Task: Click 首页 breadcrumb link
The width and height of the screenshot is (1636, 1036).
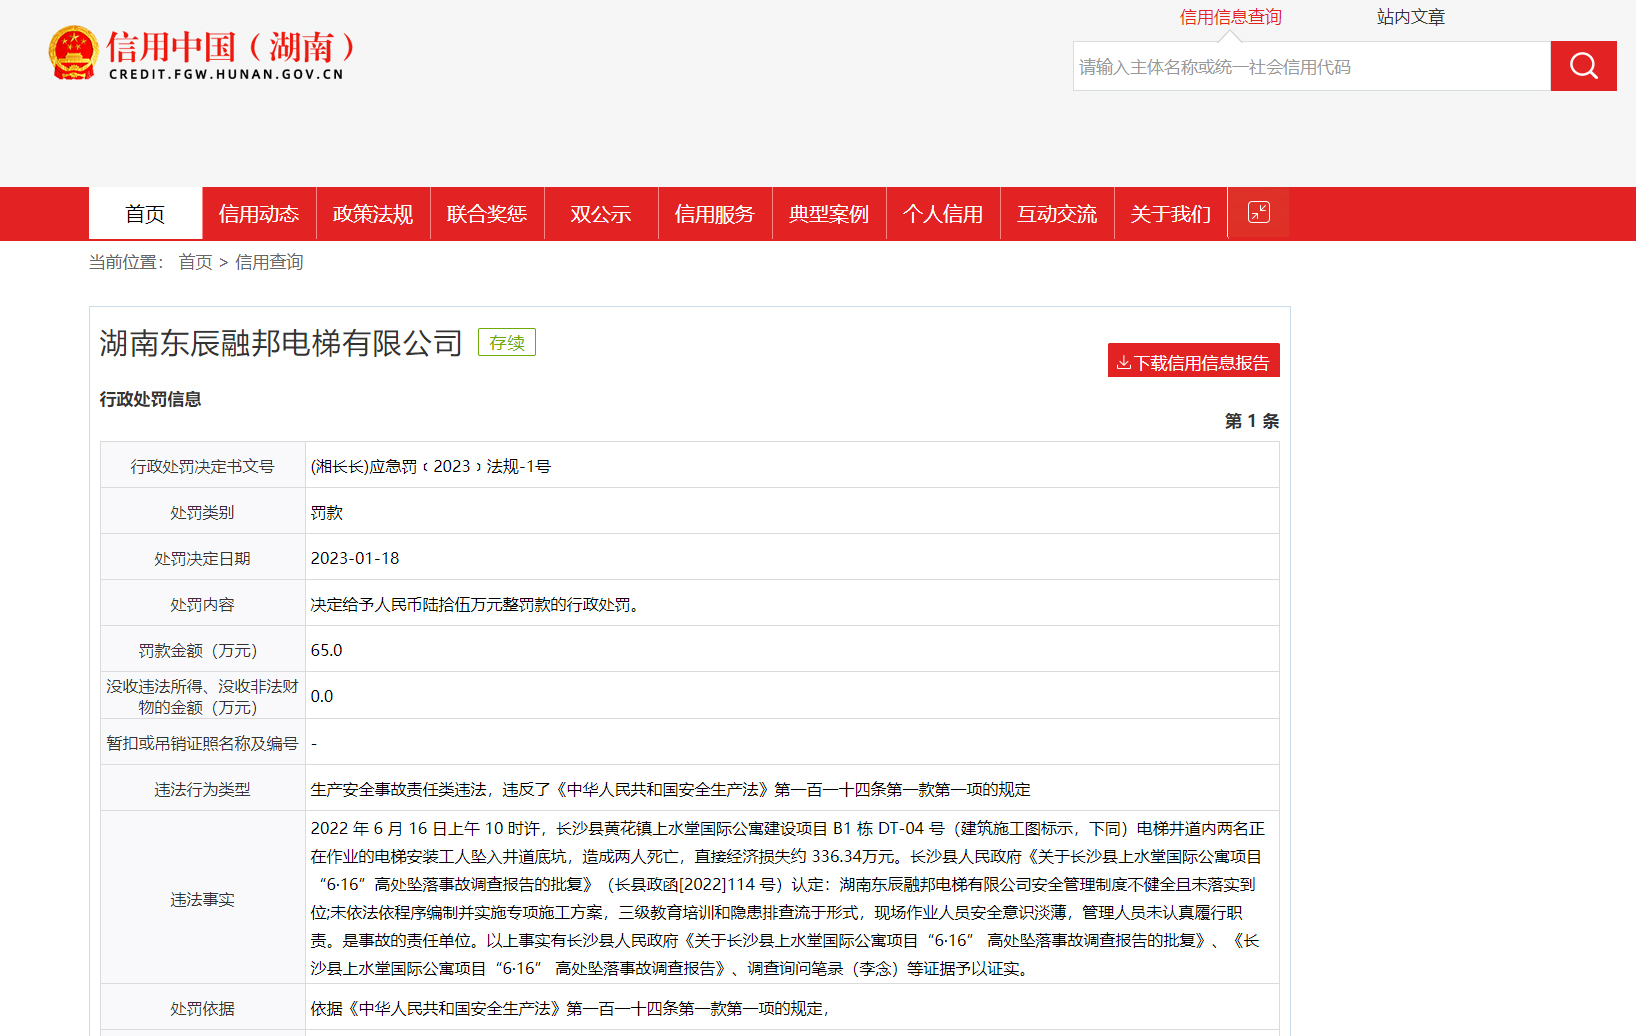Action: click(195, 262)
